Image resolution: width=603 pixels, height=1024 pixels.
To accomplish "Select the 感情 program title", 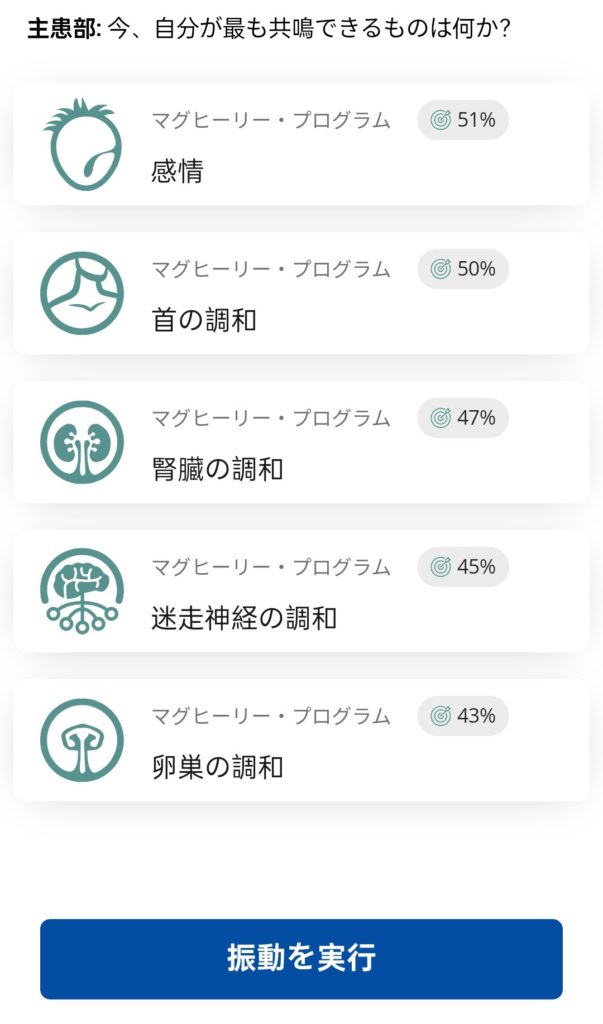I will 177,171.
